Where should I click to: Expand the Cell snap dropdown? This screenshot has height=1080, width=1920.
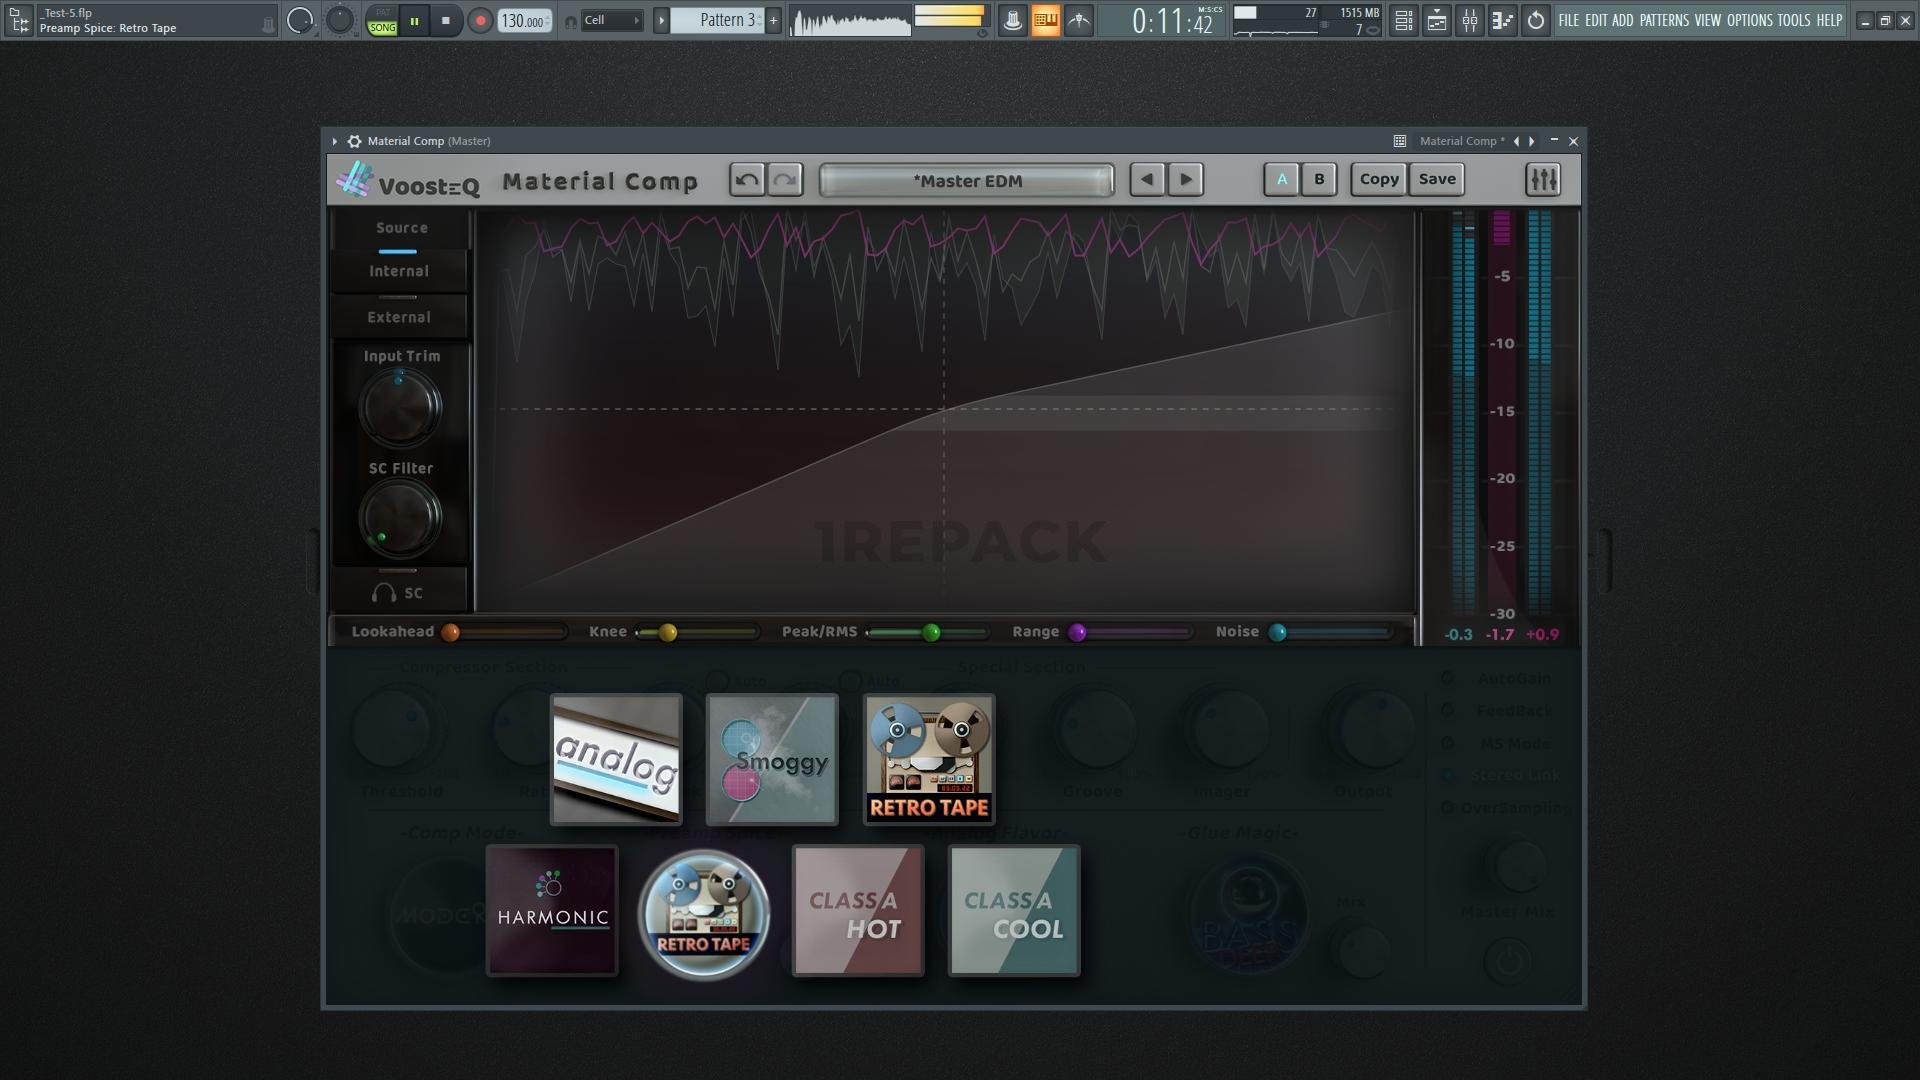(x=610, y=20)
